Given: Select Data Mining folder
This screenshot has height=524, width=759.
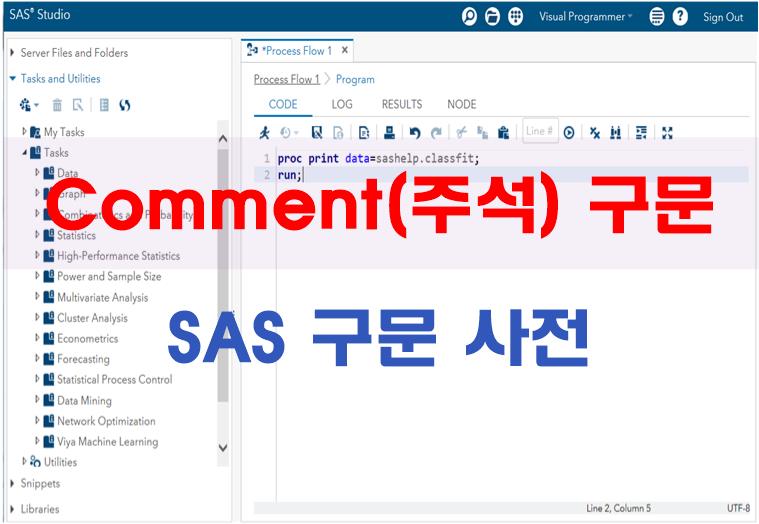Looking at the screenshot, I should click(84, 400).
